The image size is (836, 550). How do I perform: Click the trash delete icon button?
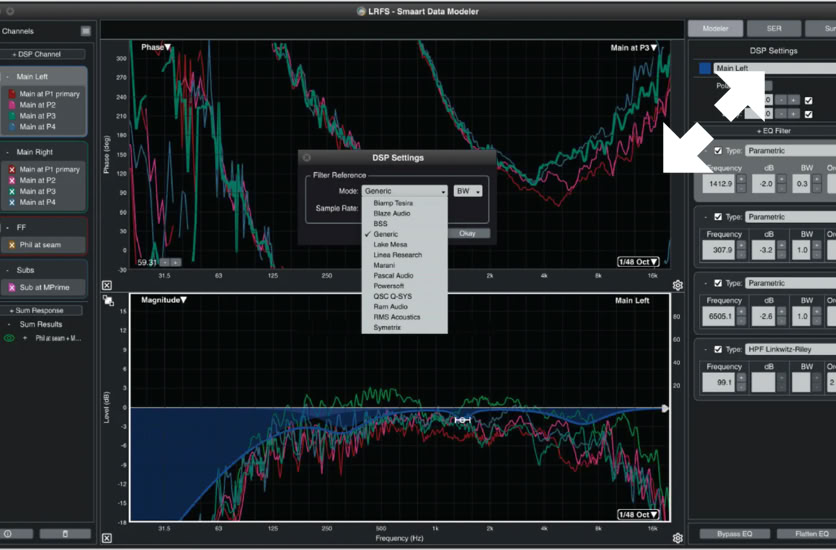pyautogui.click(x=65, y=534)
